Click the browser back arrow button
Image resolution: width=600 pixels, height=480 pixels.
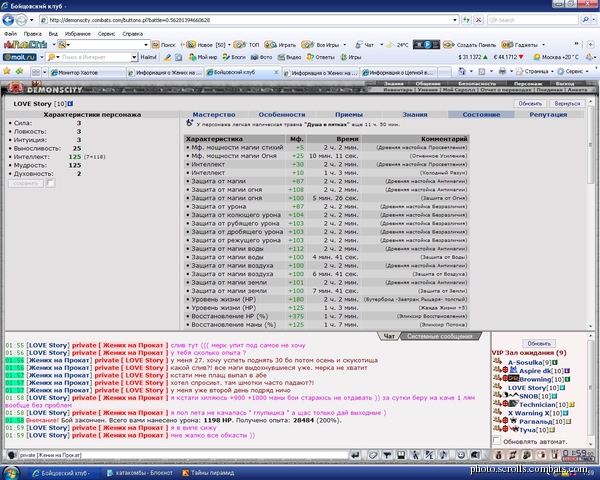(x=8, y=20)
